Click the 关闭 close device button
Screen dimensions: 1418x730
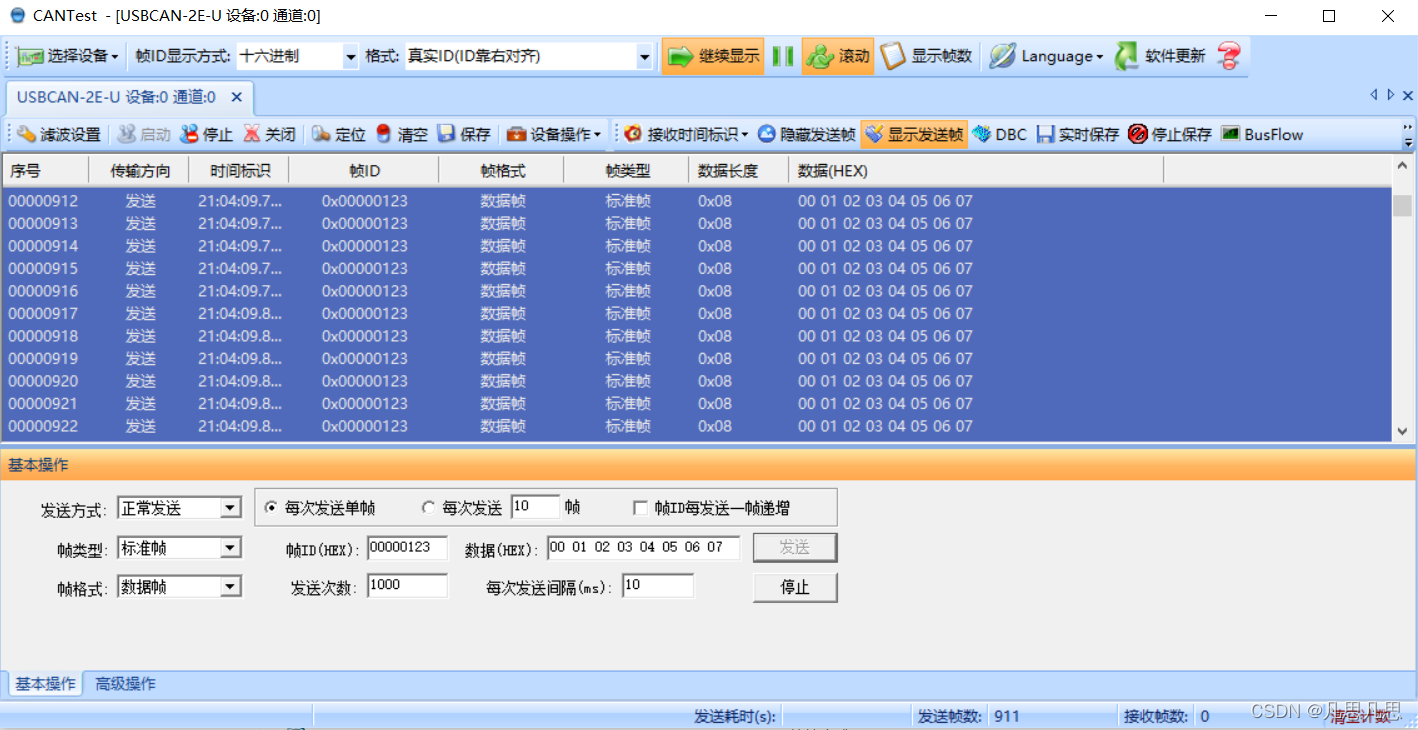click(269, 134)
